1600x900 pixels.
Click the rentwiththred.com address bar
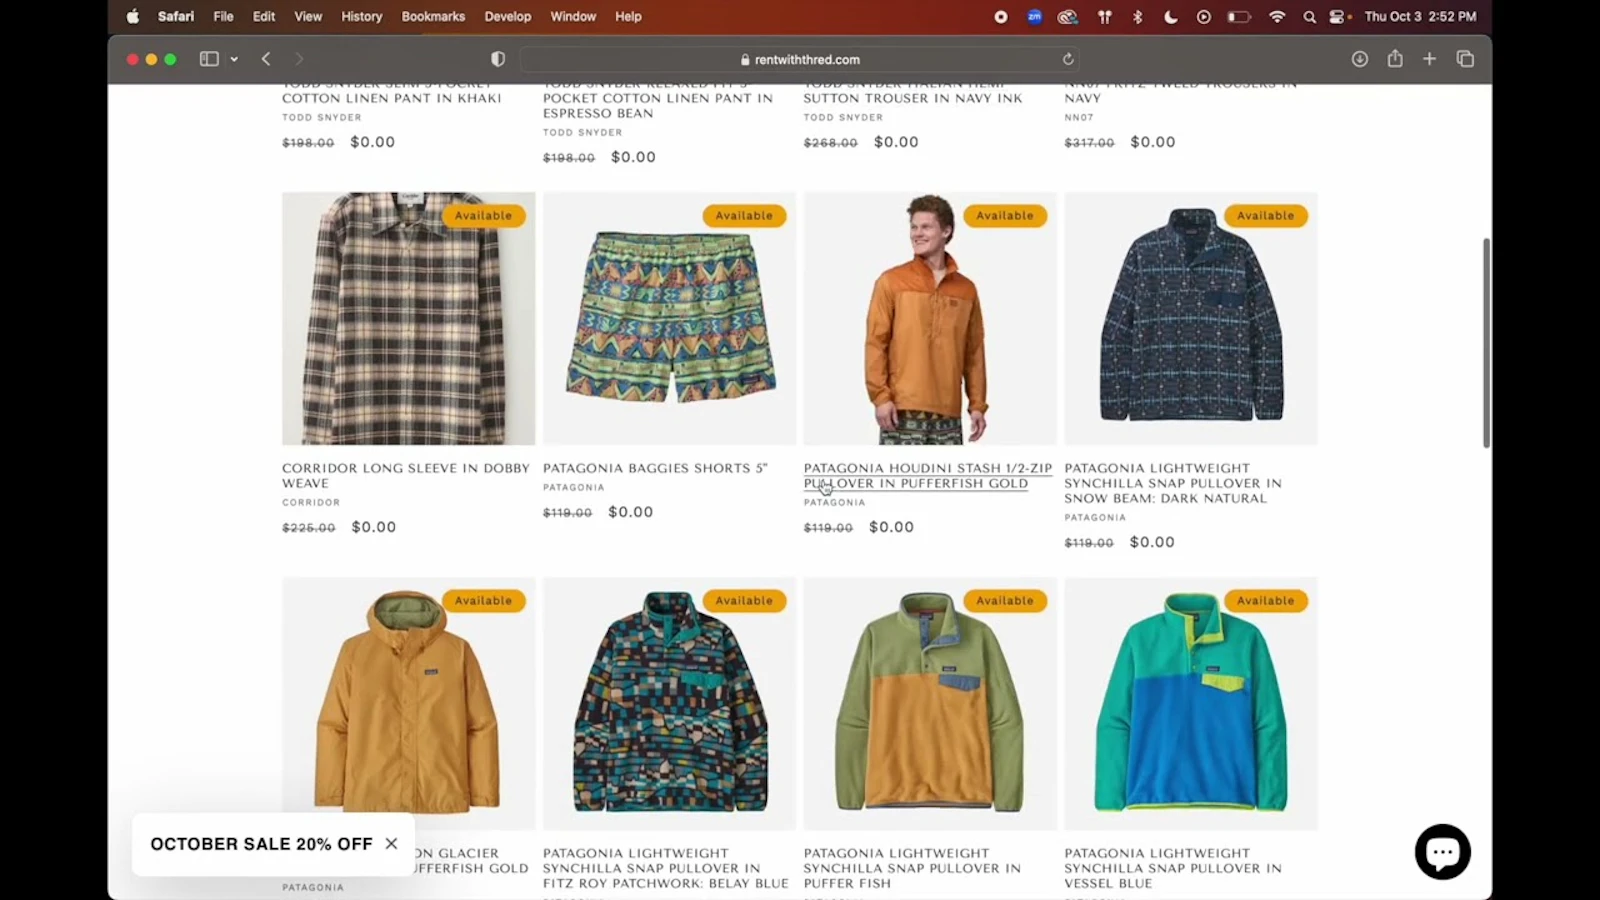tap(800, 59)
